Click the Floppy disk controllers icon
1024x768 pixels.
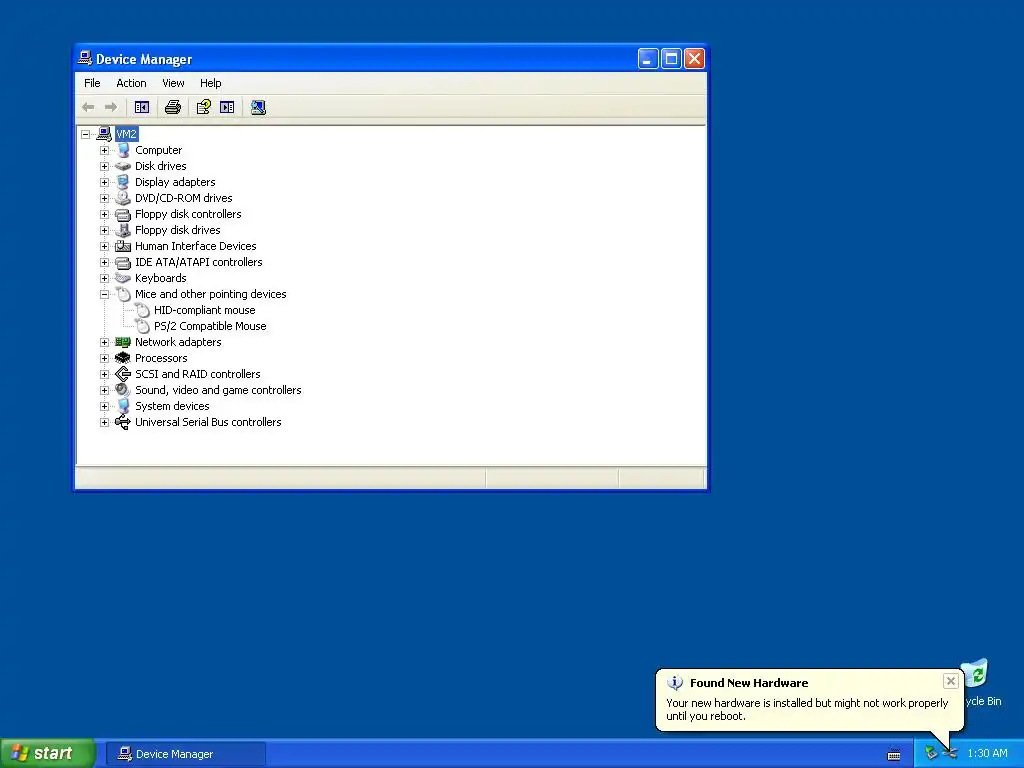[x=123, y=214]
